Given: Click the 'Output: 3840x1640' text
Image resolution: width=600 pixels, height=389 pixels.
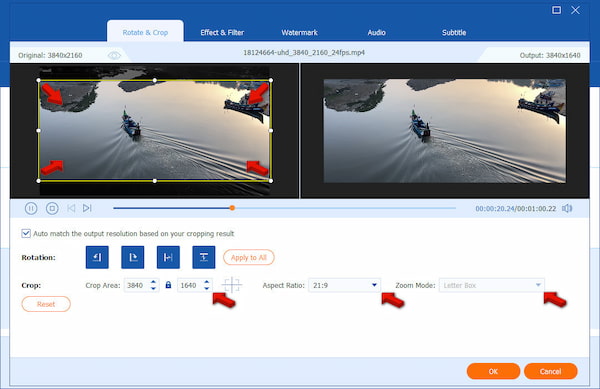Looking at the screenshot, I should [550, 55].
